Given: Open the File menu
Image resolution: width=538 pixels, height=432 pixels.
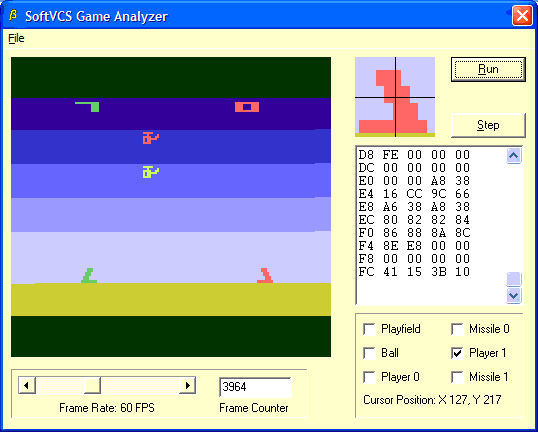Looking at the screenshot, I should tap(16, 38).
